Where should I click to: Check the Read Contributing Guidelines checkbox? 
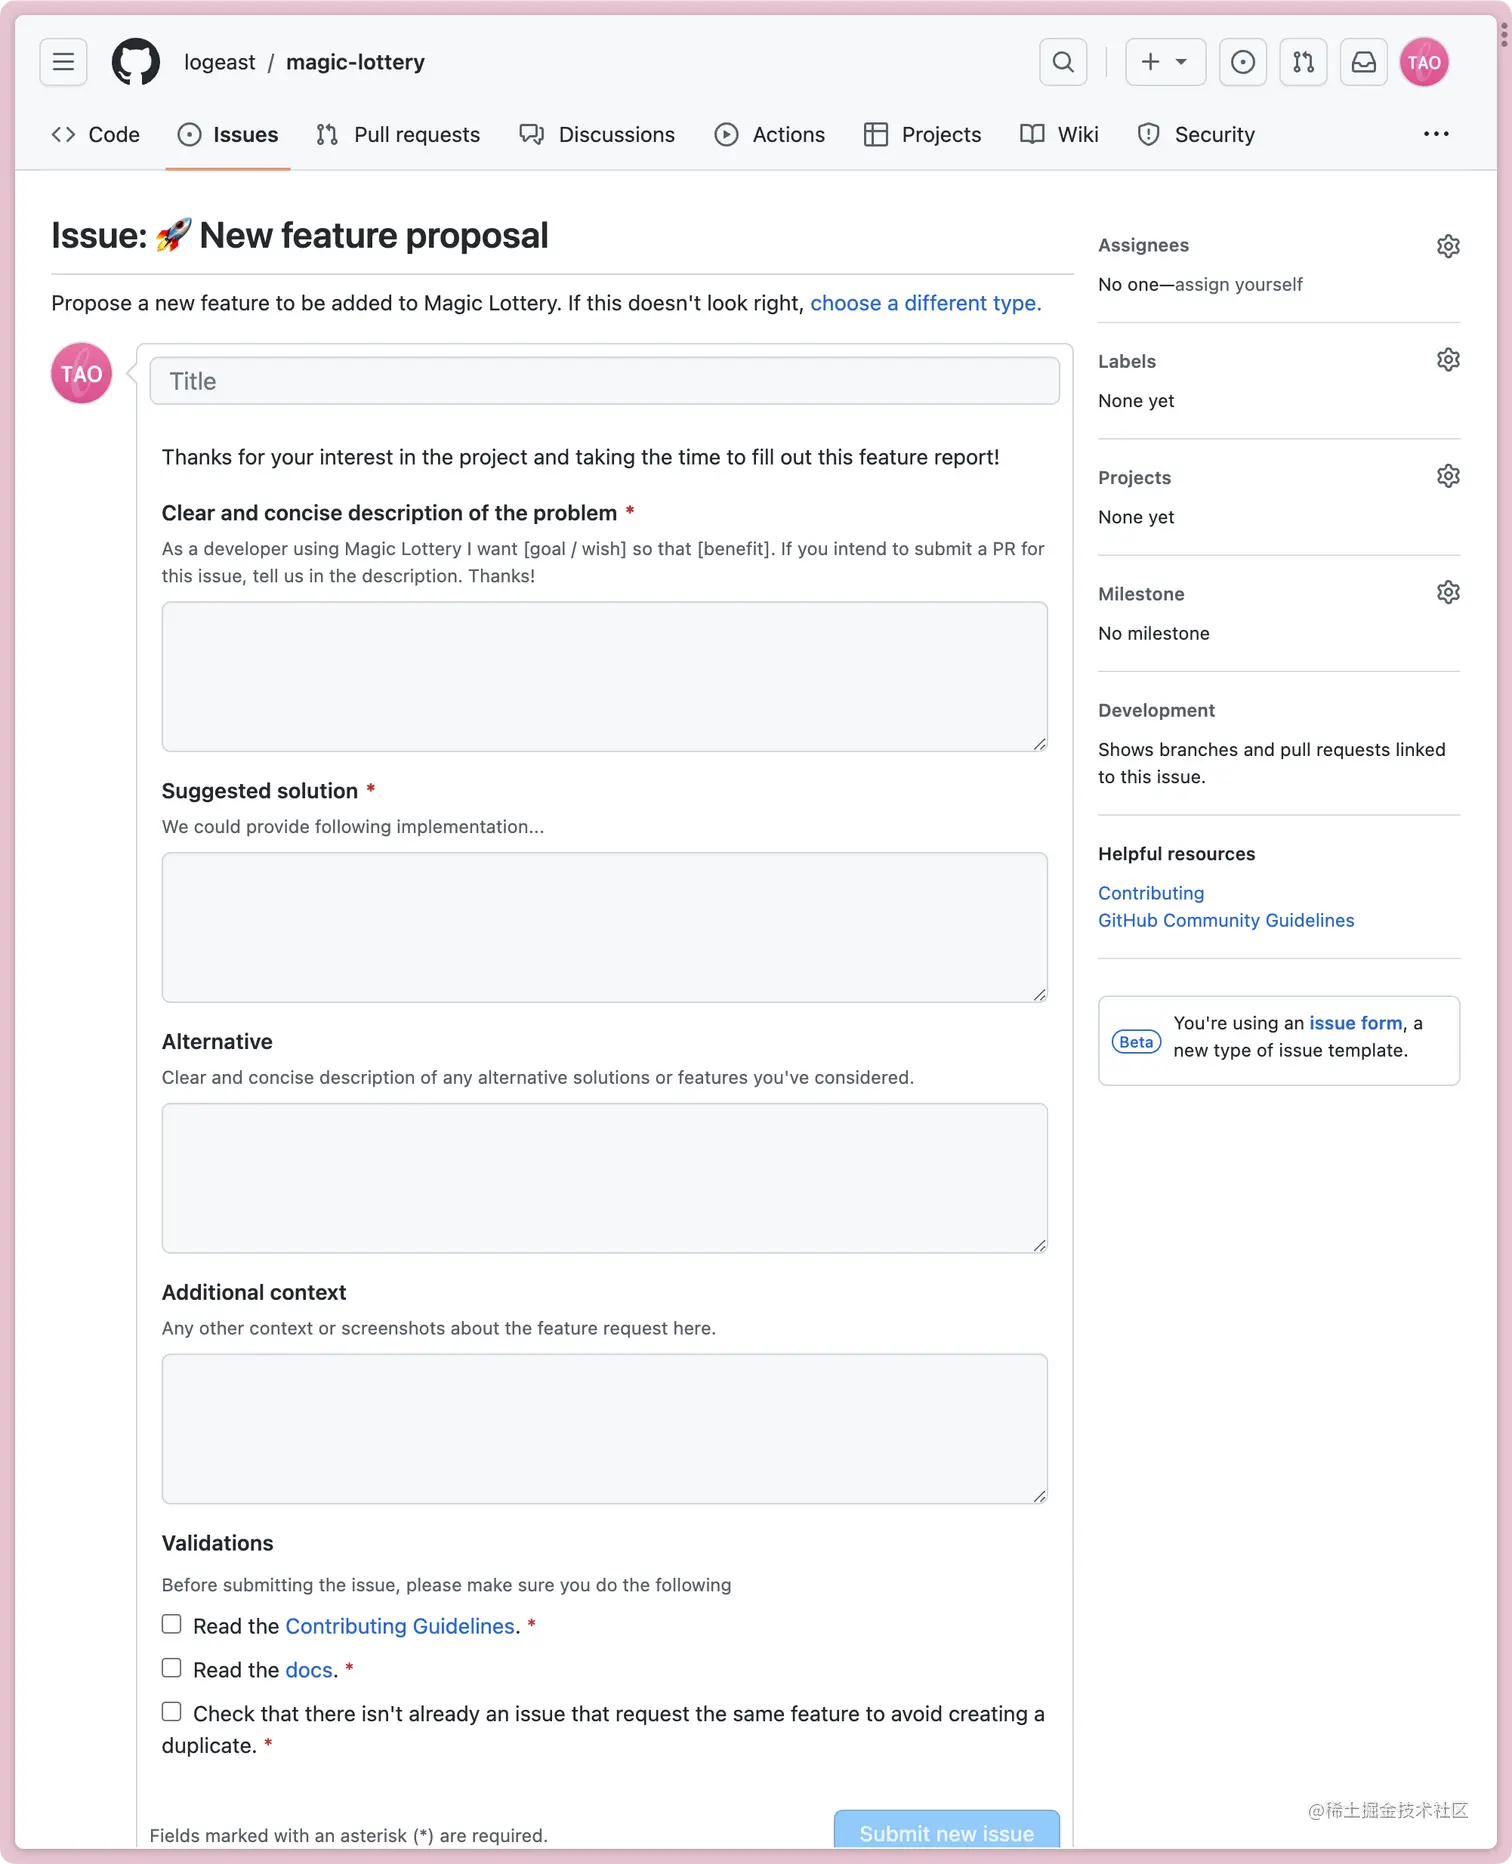(172, 1625)
